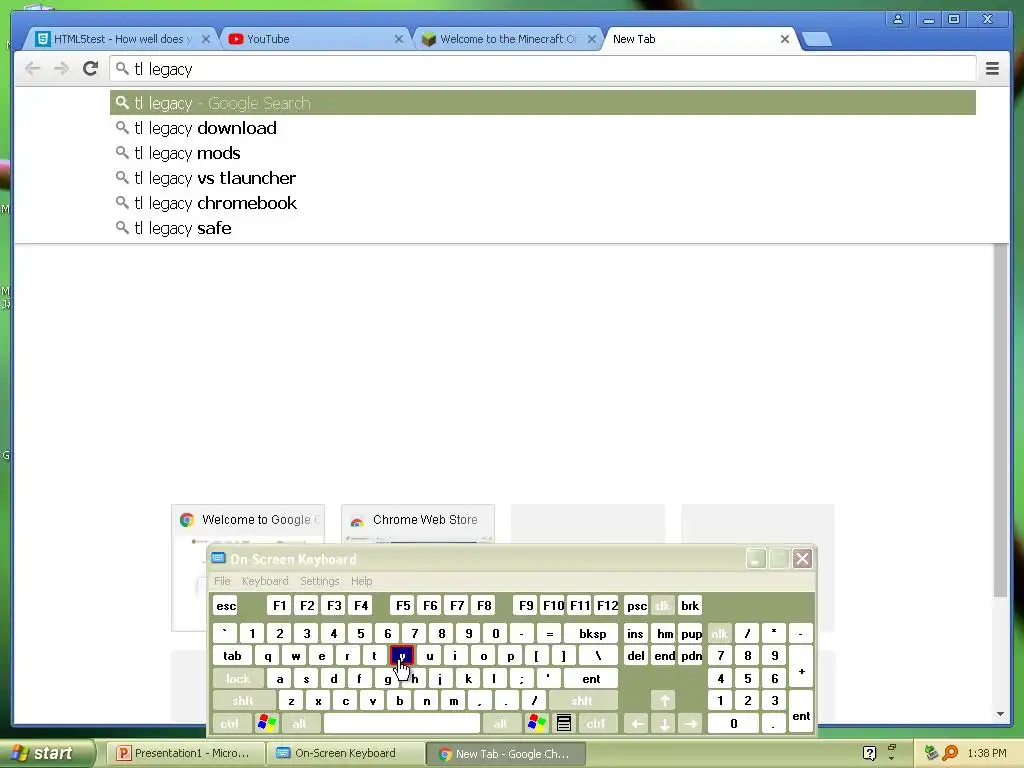Open the Welcome to Google Chrome thumbnail
1024x768 pixels.
click(248, 524)
